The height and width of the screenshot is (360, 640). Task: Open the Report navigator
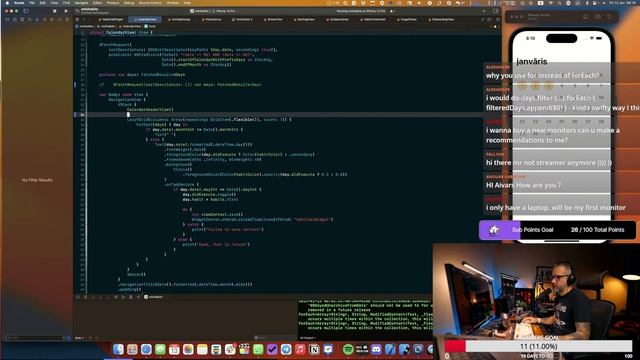[67, 19]
